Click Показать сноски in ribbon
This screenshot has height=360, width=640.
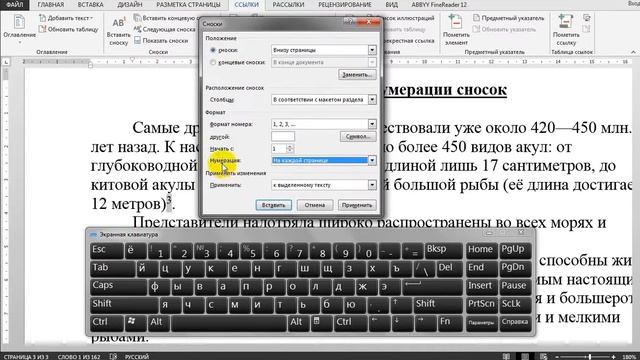pos(161,40)
